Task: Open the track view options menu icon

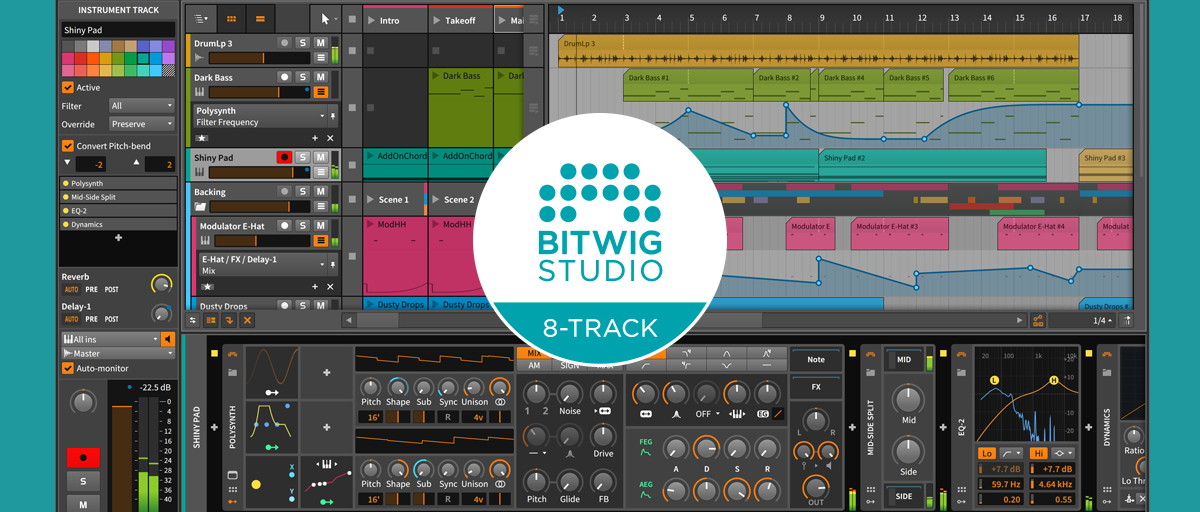Action: (201, 18)
